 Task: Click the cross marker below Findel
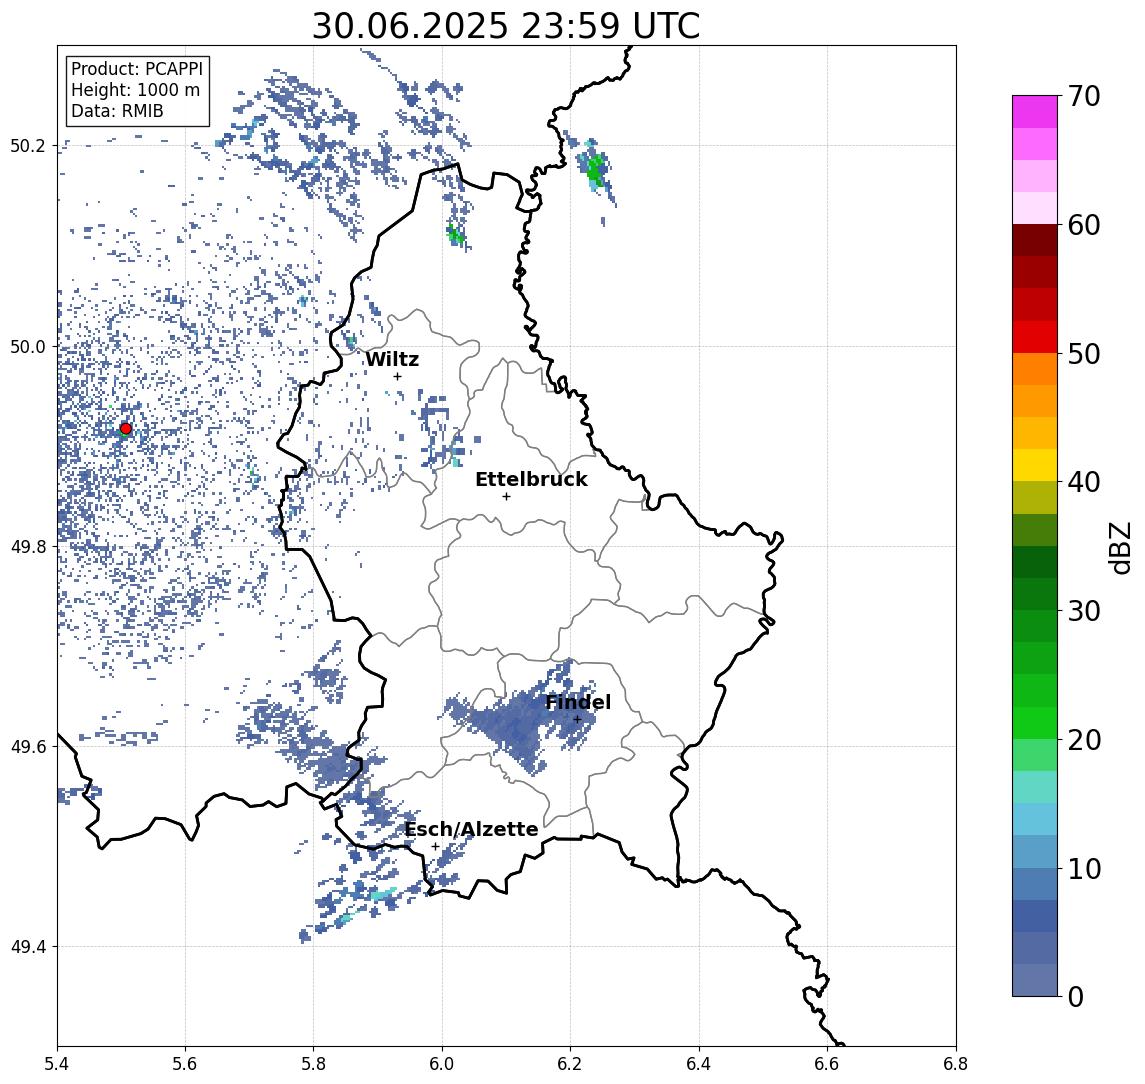(x=577, y=720)
